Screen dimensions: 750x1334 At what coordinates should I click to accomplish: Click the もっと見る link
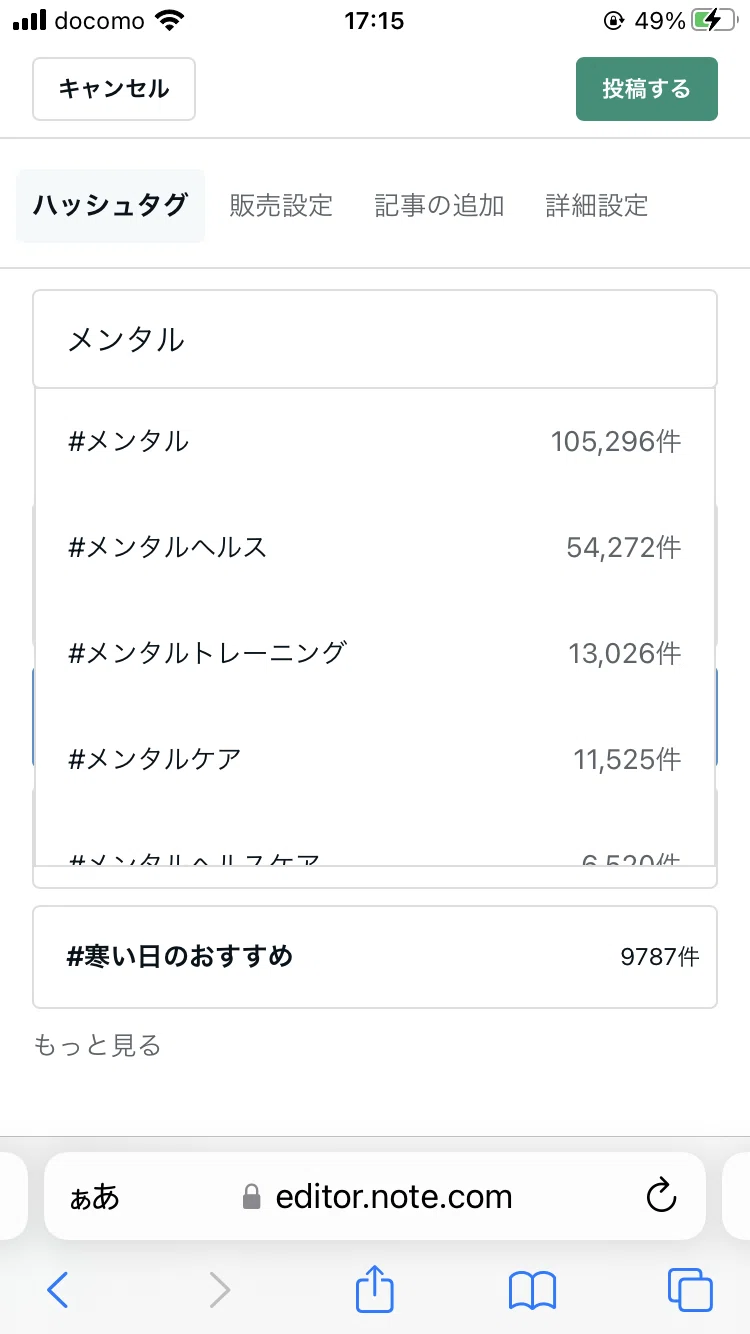pos(97,1046)
